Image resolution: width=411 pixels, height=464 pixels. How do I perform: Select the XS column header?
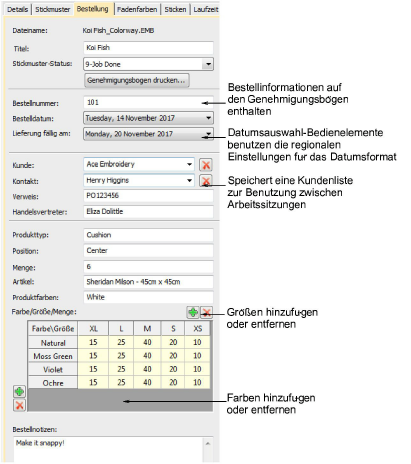(x=198, y=329)
